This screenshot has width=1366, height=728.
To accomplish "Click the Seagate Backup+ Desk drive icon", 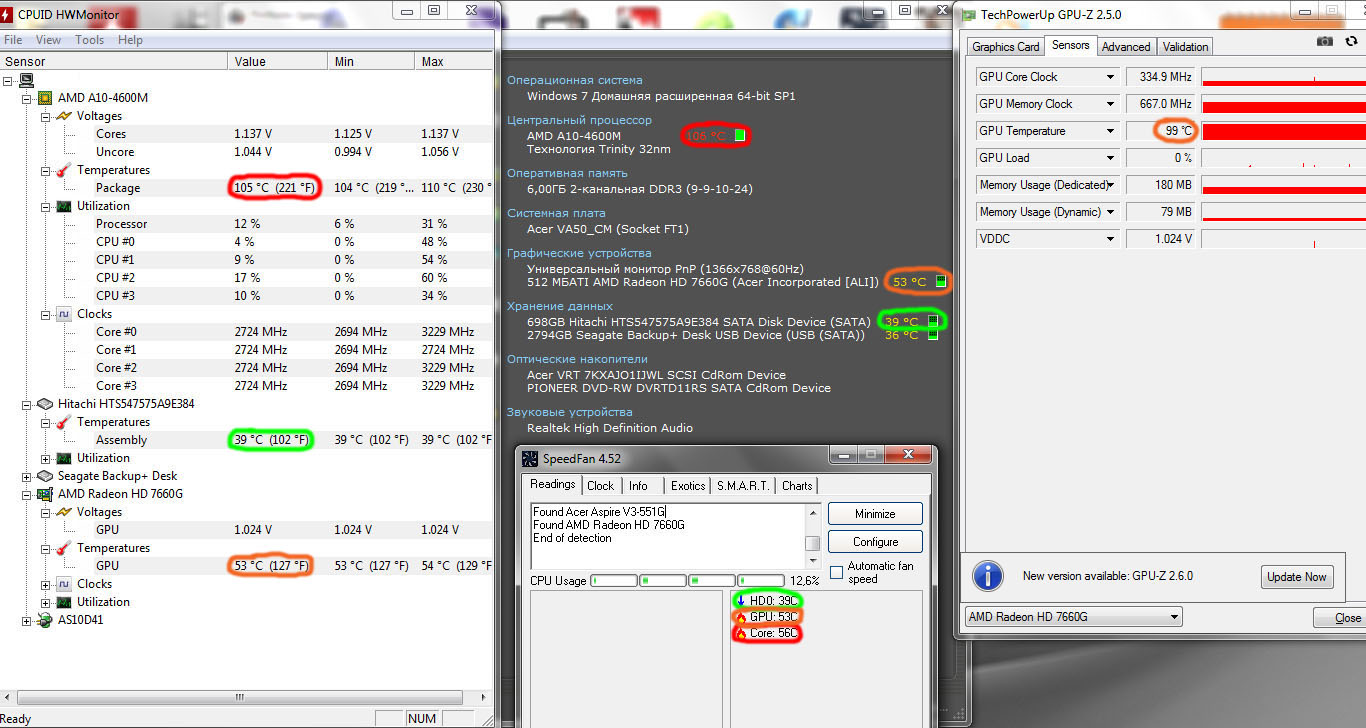I will 45,476.
